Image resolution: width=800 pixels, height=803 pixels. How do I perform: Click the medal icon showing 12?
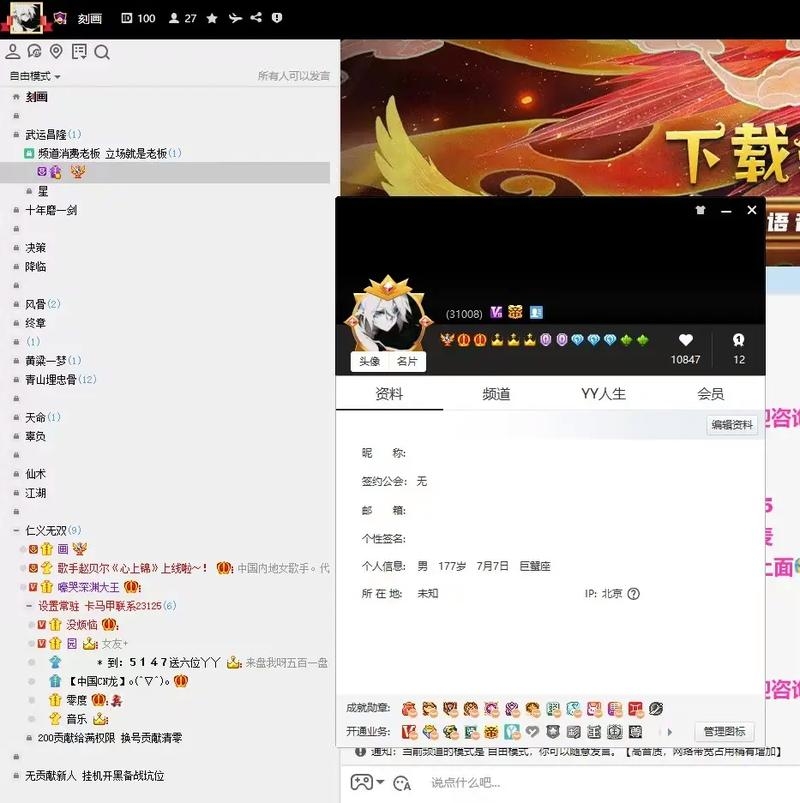click(740, 340)
